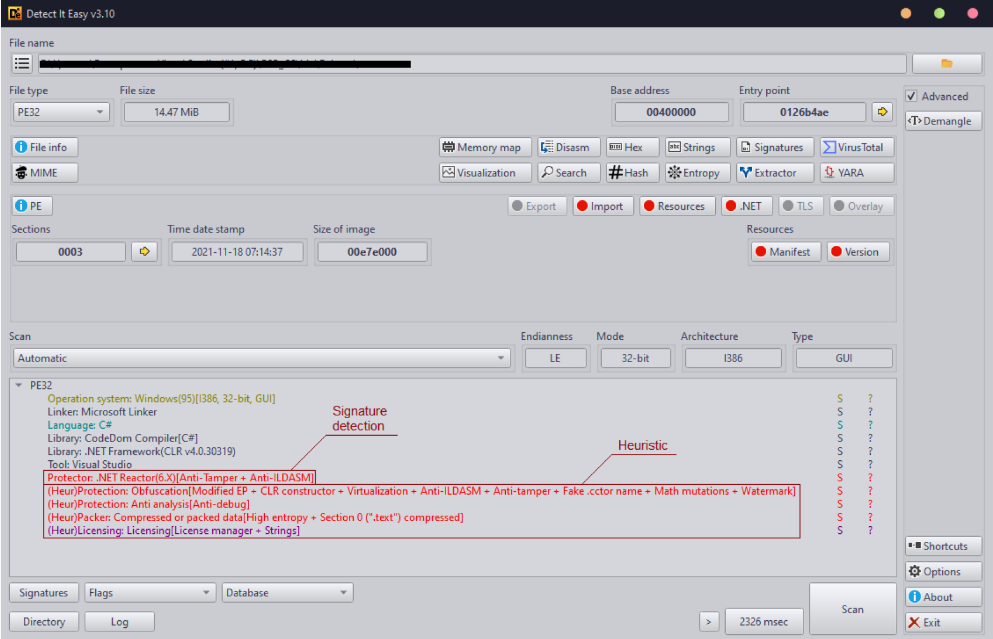This screenshot has height=639, width=993.
Task: Launch the Extractor tool
Action: point(774,172)
